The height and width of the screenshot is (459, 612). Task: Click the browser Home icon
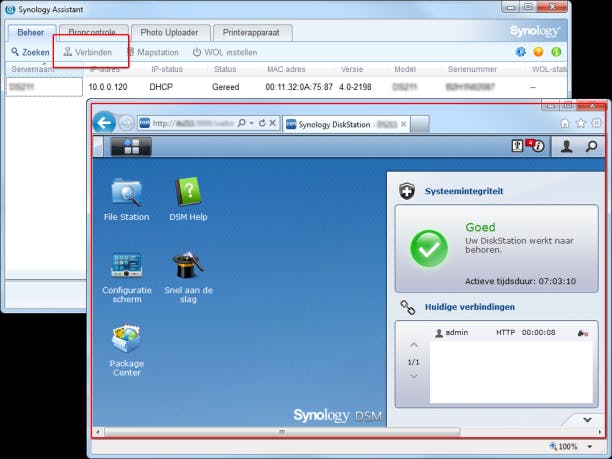(564, 123)
